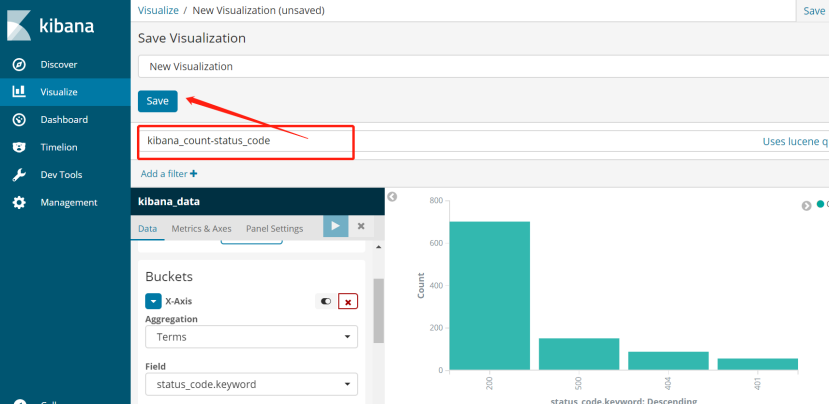Select the Visualize bar chart icon
Screen dimensions: 830x405
click(x=19, y=92)
